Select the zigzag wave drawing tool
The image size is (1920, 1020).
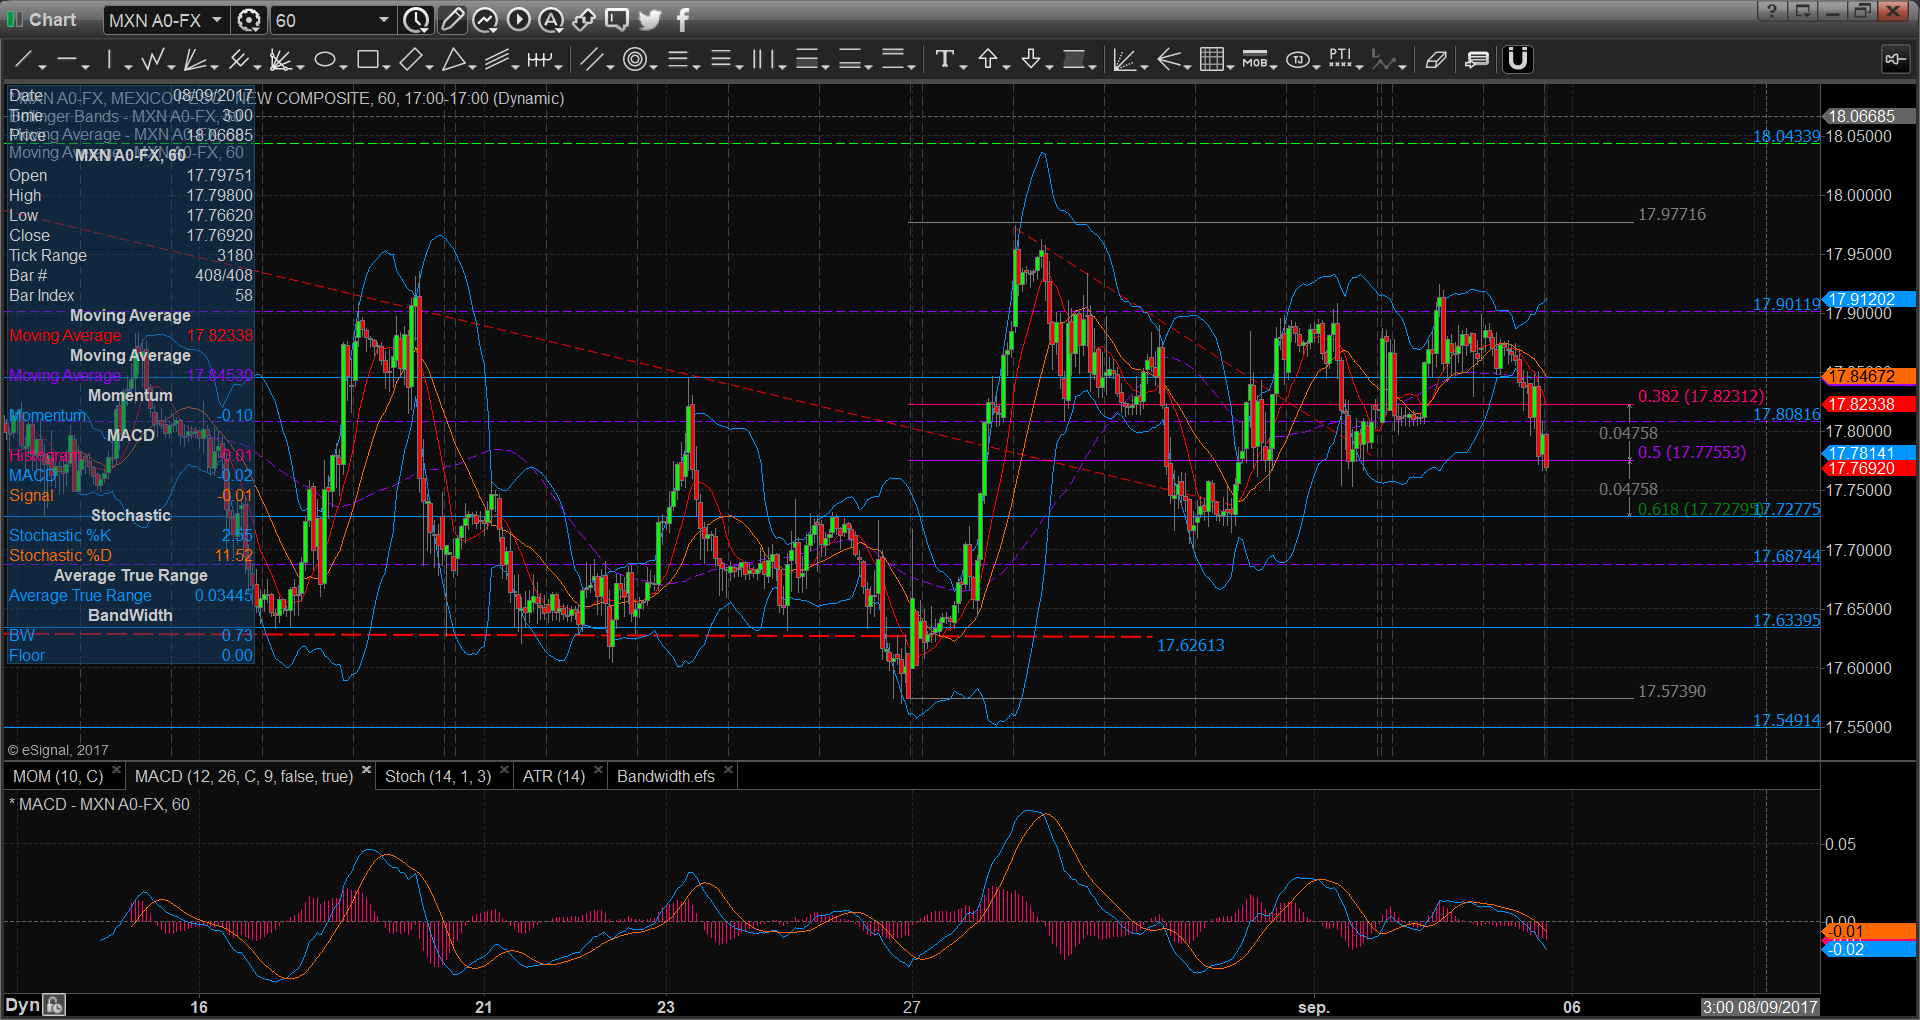pos(152,60)
